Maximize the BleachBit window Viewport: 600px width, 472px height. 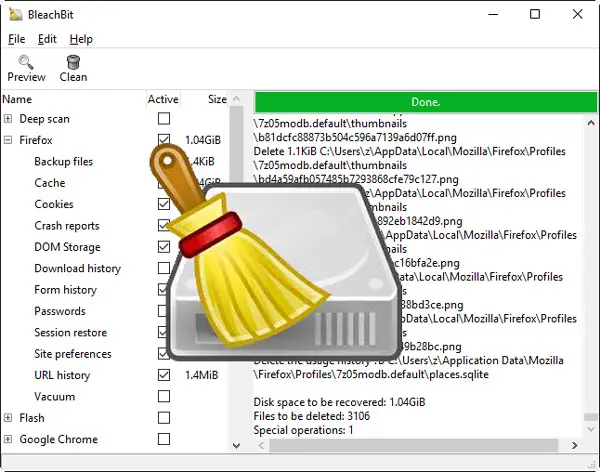coord(535,15)
